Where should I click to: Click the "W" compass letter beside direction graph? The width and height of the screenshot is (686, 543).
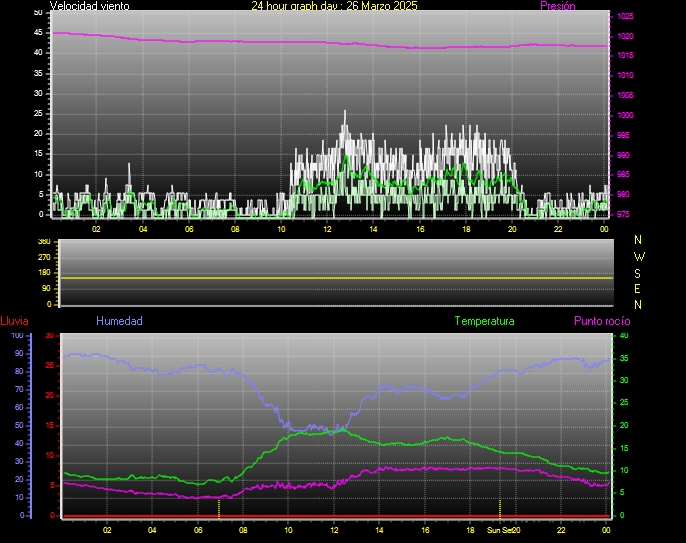click(639, 256)
